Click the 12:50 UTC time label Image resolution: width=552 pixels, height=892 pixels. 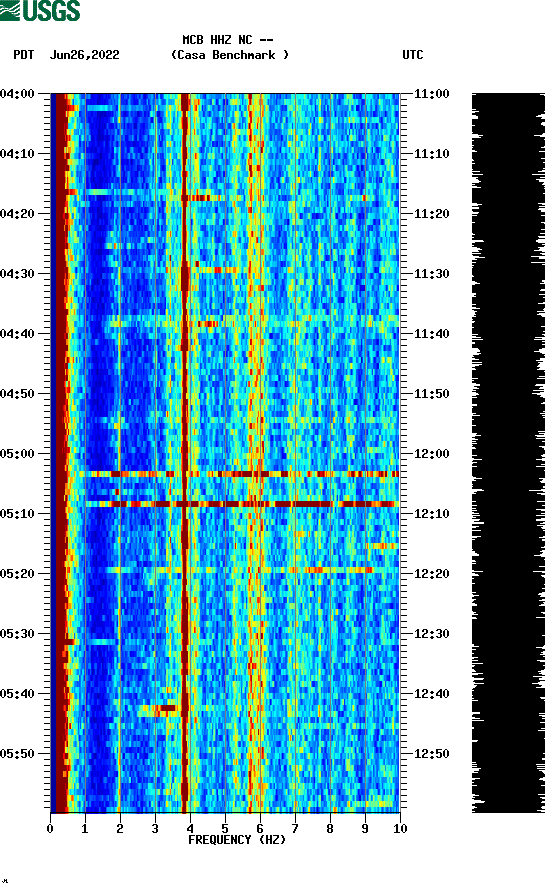tap(431, 754)
